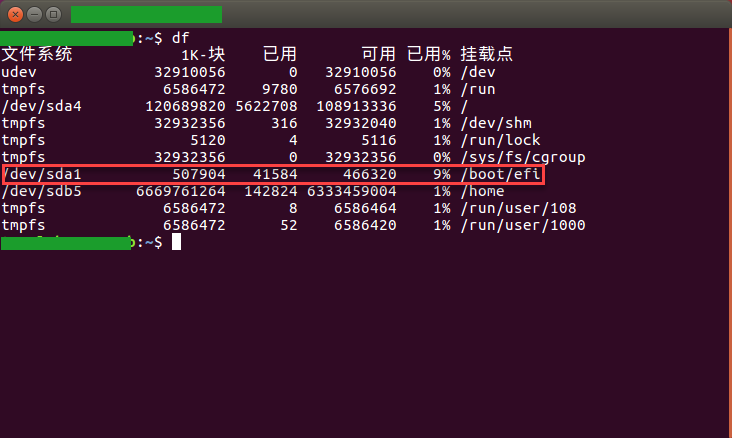The width and height of the screenshot is (732, 438).
Task: Click the 可用 column header
Action: 379,54
